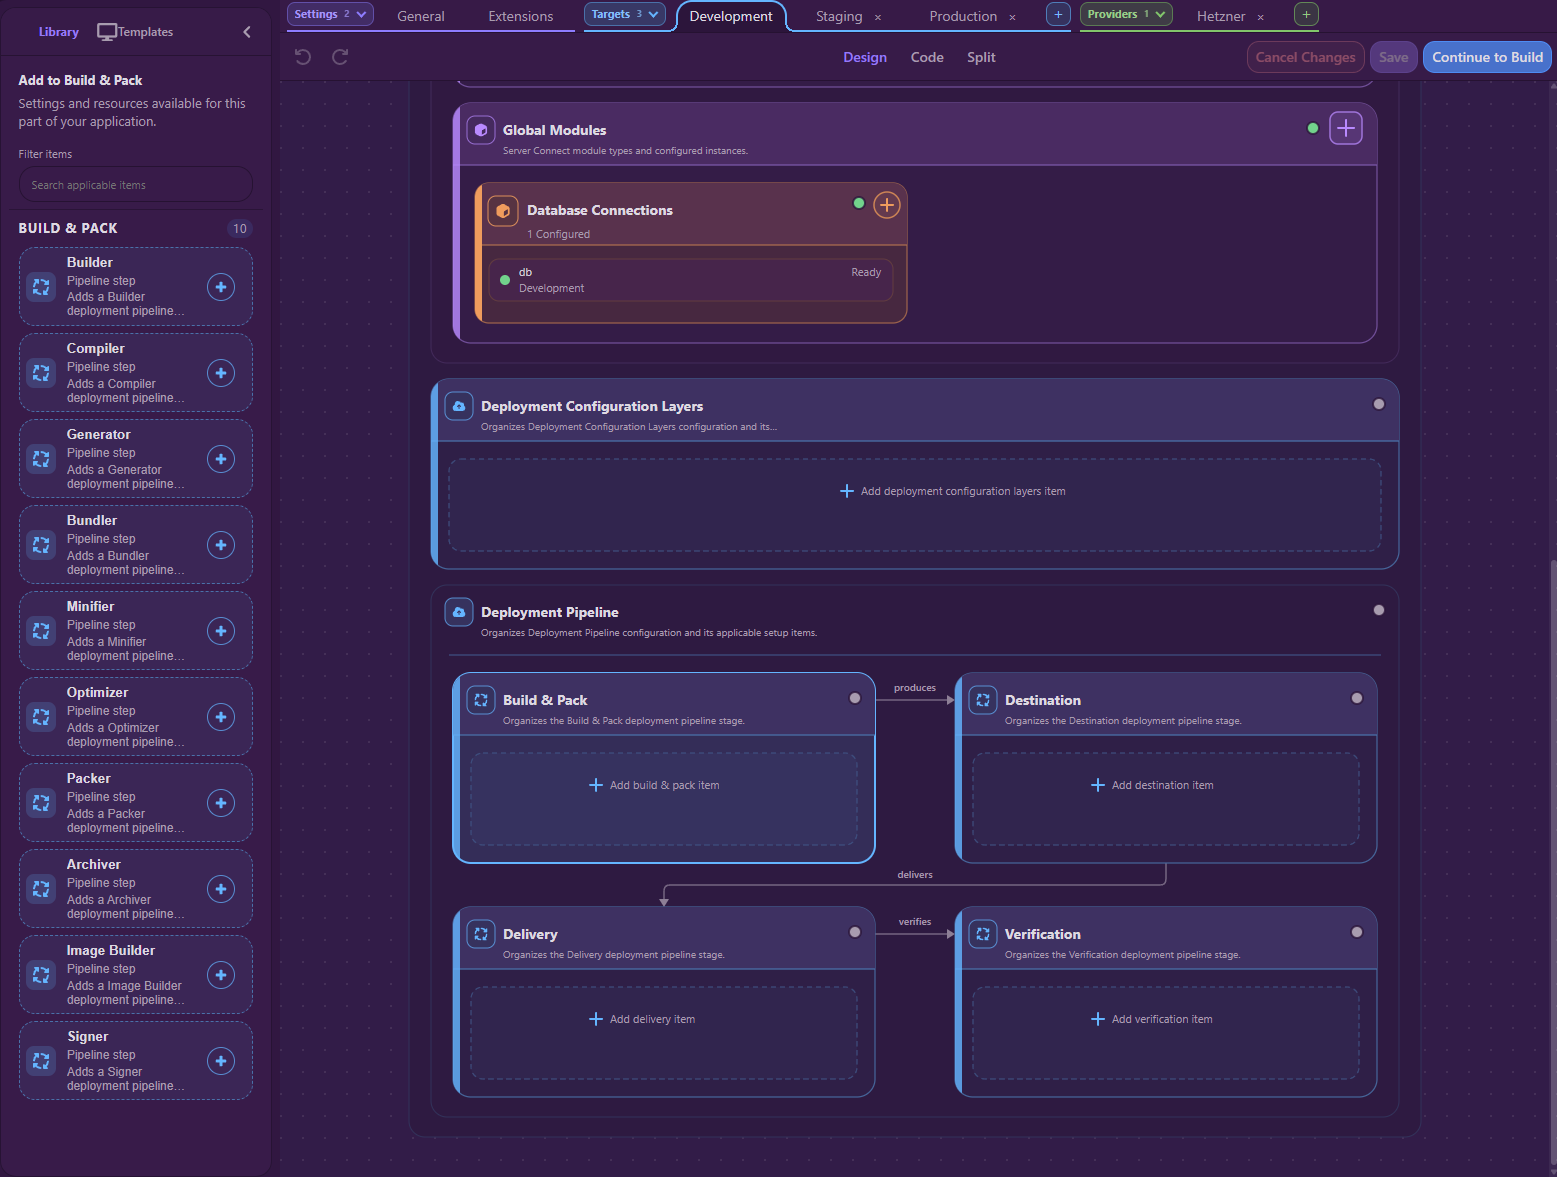Add the Signer pipeline step
Image resolution: width=1557 pixels, height=1177 pixels.
221,1061
